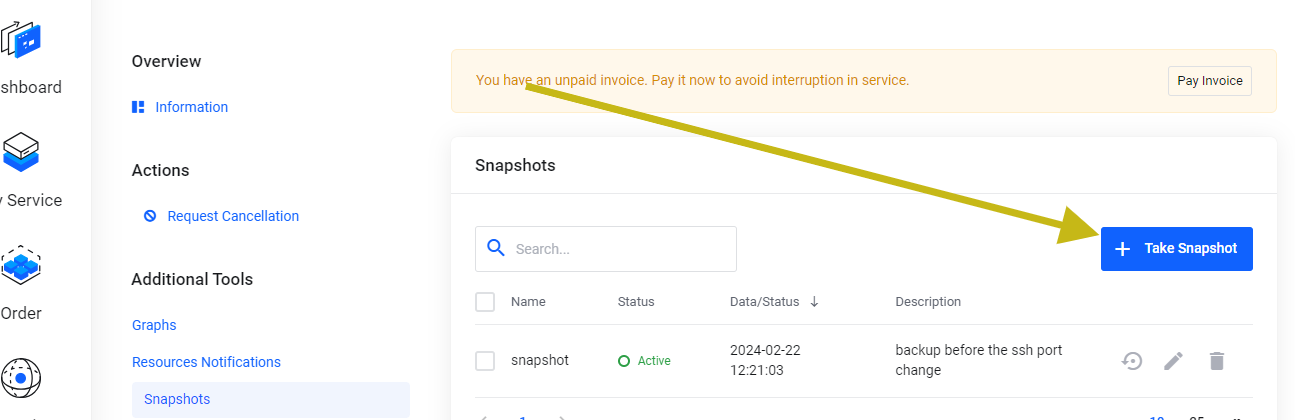Viewport: 1295px width, 420px height.
Task: Click the globe icon in the sidebar
Action: (20, 377)
